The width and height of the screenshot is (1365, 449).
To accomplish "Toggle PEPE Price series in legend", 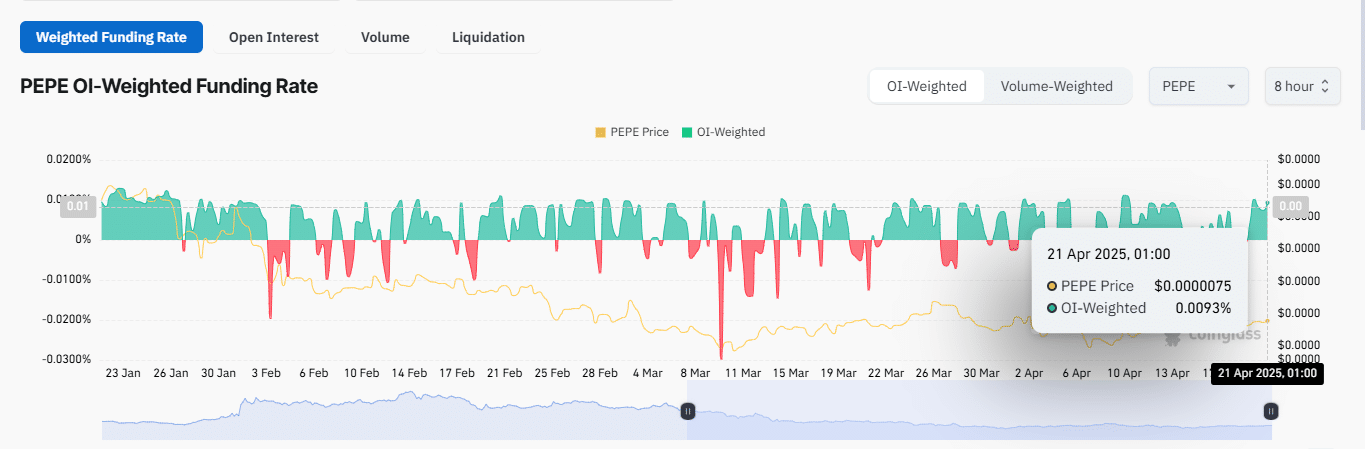I will 632,132.
